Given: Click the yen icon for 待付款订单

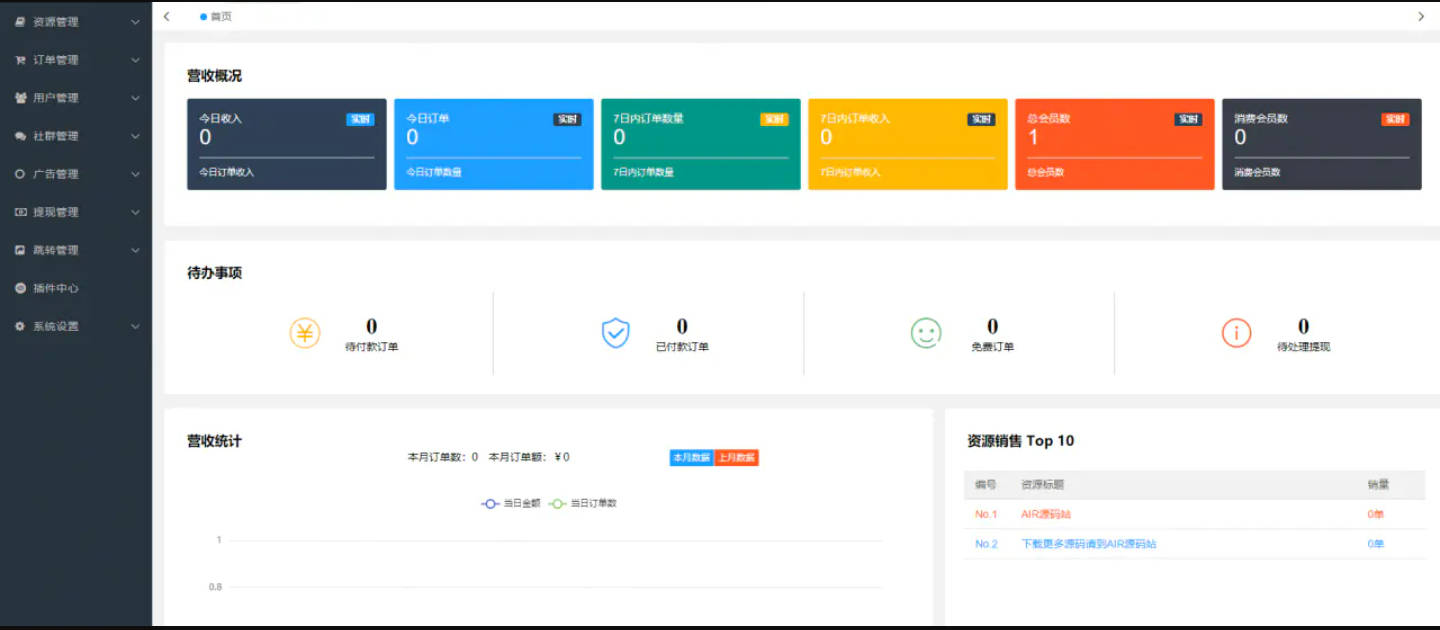Looking at the screenshot, I should coord(305,333).
